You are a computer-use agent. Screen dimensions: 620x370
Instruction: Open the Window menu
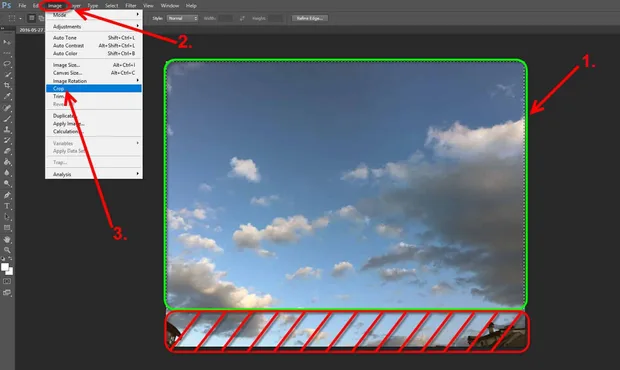coord(170,6)
